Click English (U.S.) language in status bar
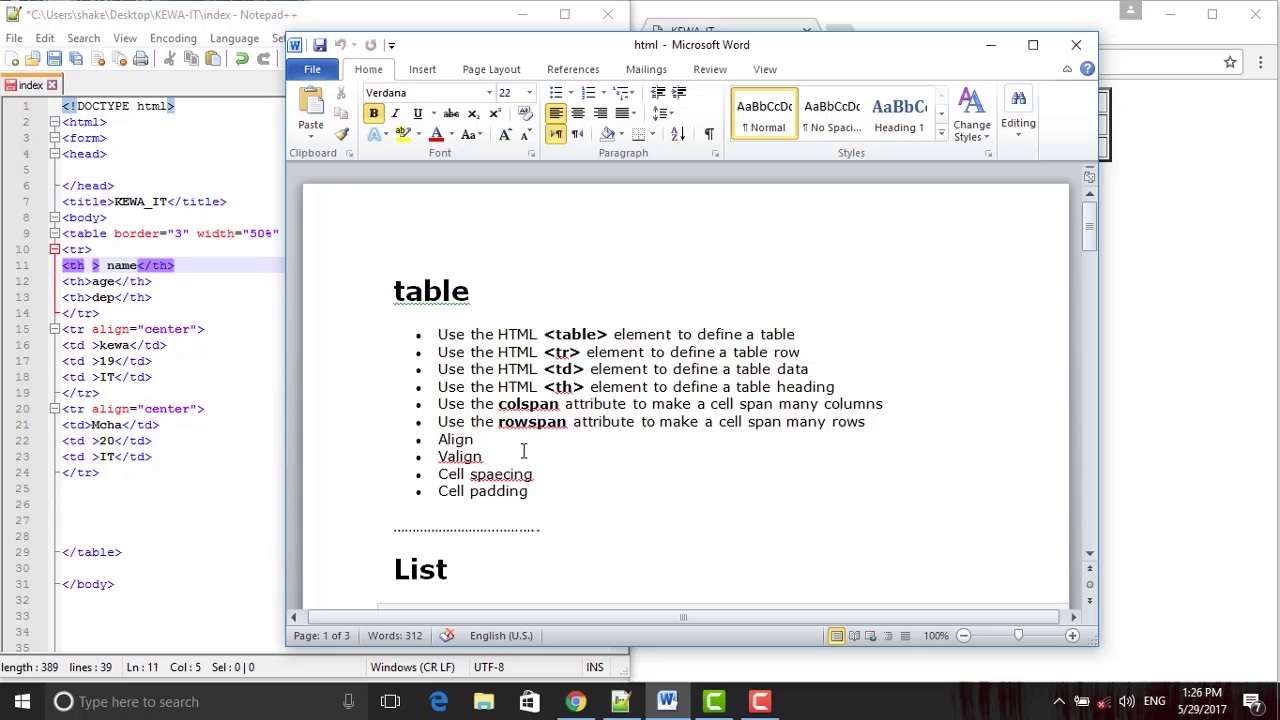 pos(501,636)
